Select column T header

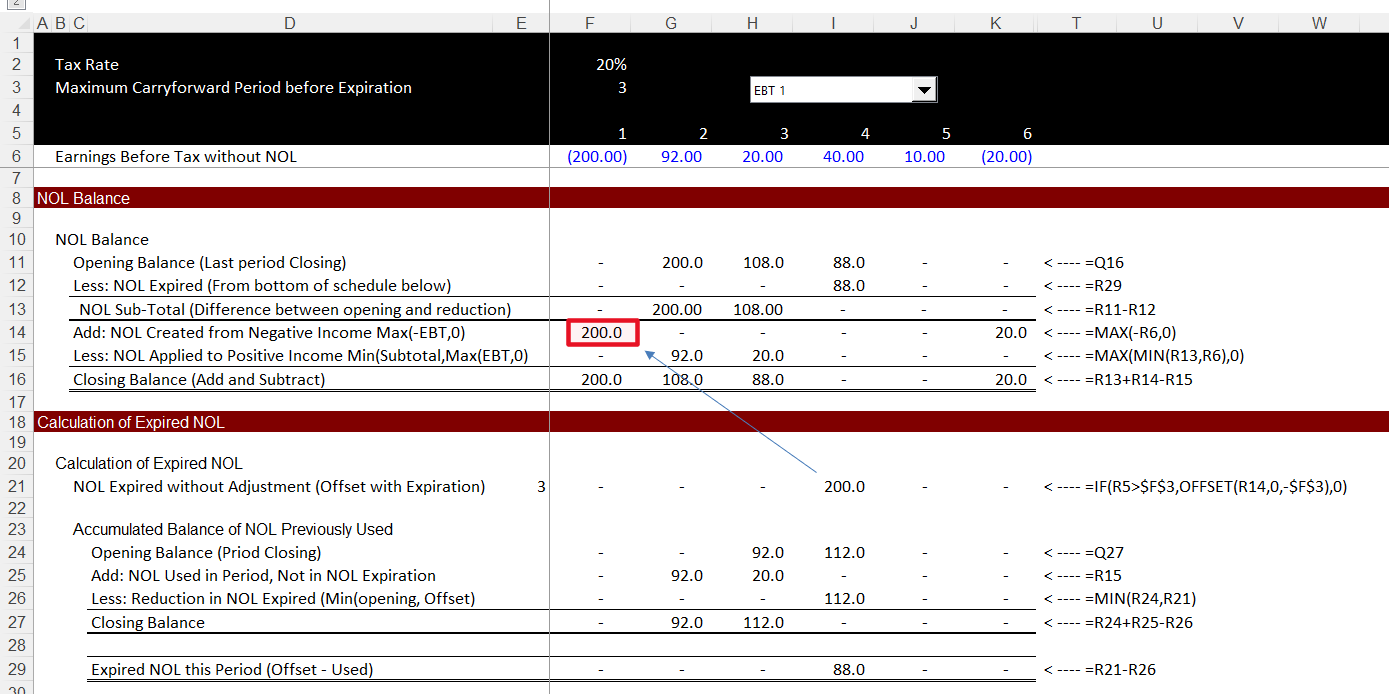(x=1076, y=22)
